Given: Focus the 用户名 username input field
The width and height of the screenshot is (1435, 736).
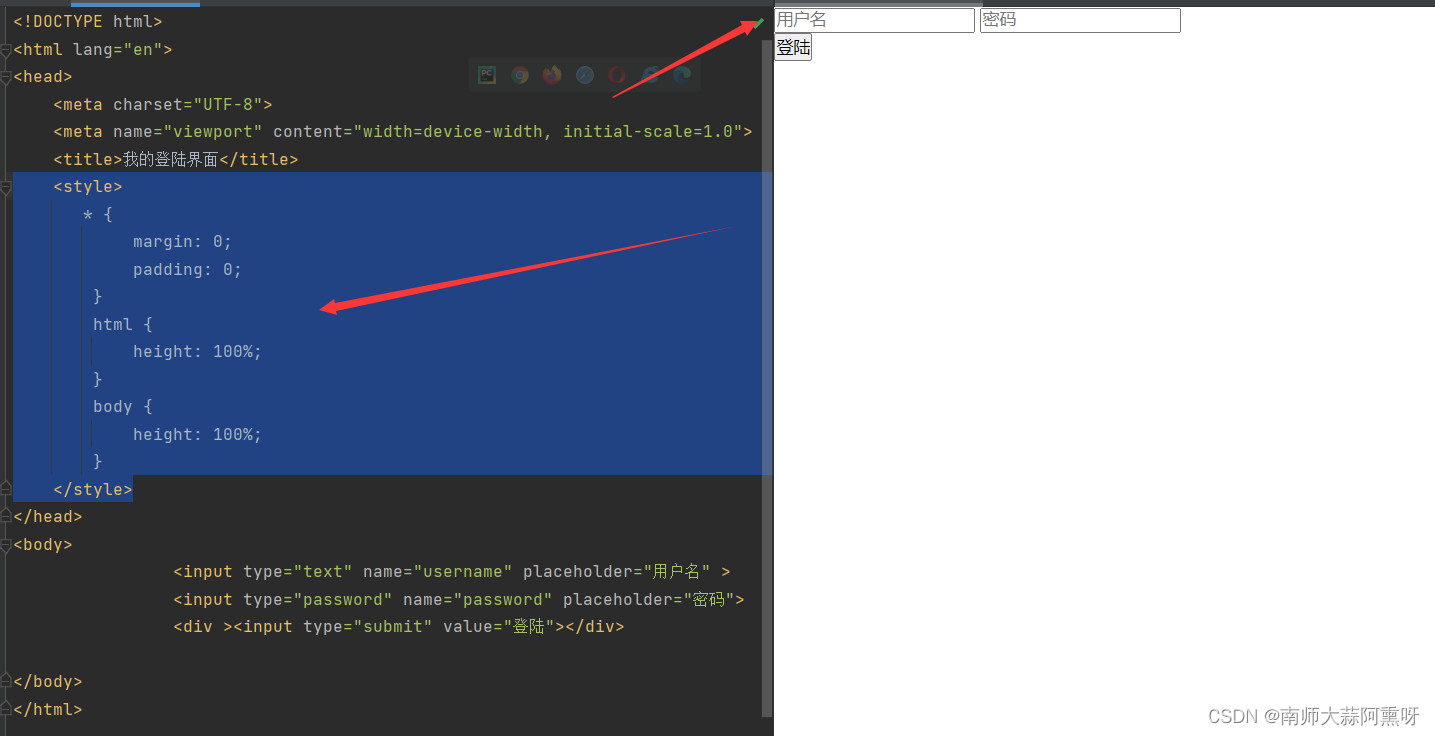Looking at the screenshot, I should coord(874,20).
